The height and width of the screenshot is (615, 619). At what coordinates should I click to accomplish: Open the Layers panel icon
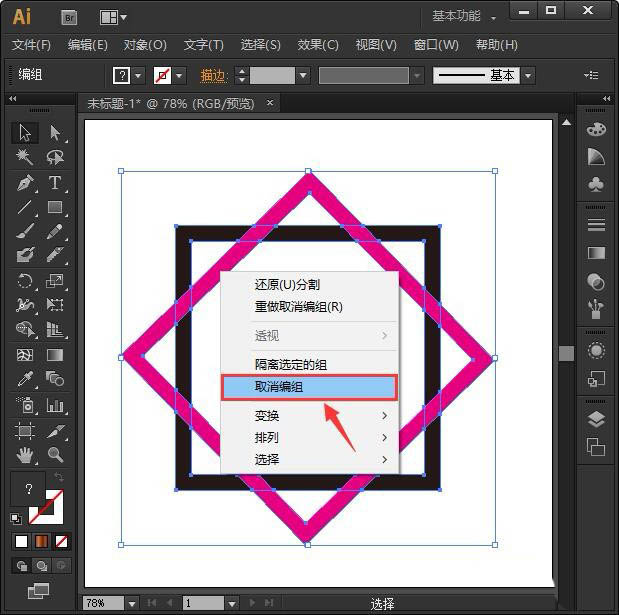coord(596,419)
